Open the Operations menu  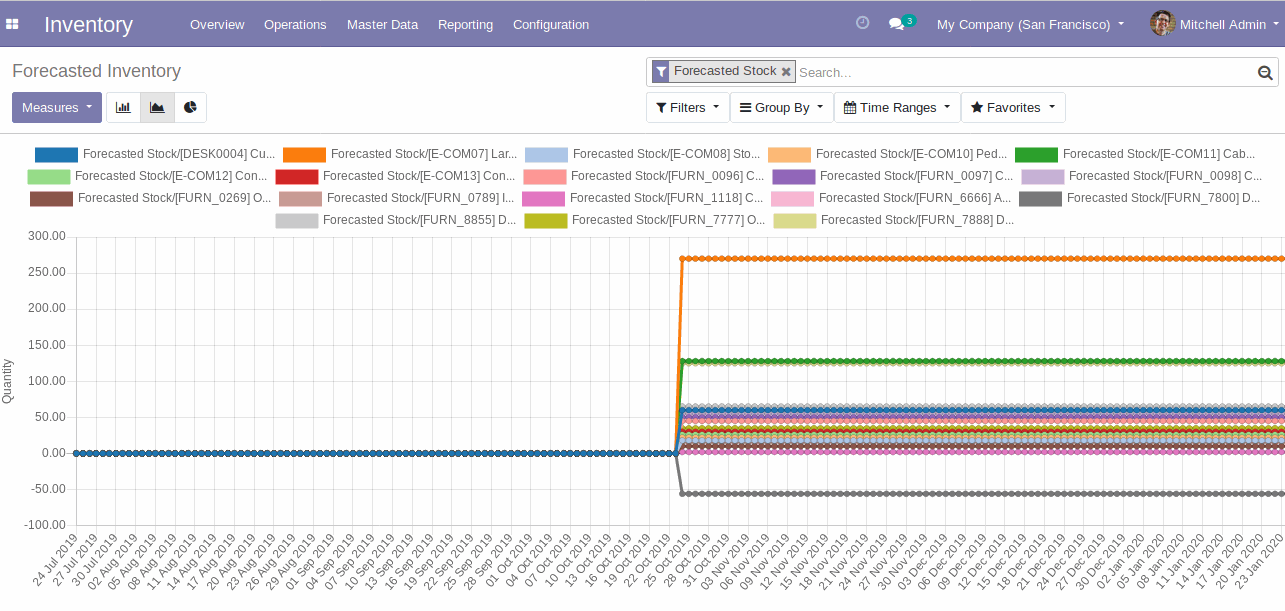tap(295, 24)
